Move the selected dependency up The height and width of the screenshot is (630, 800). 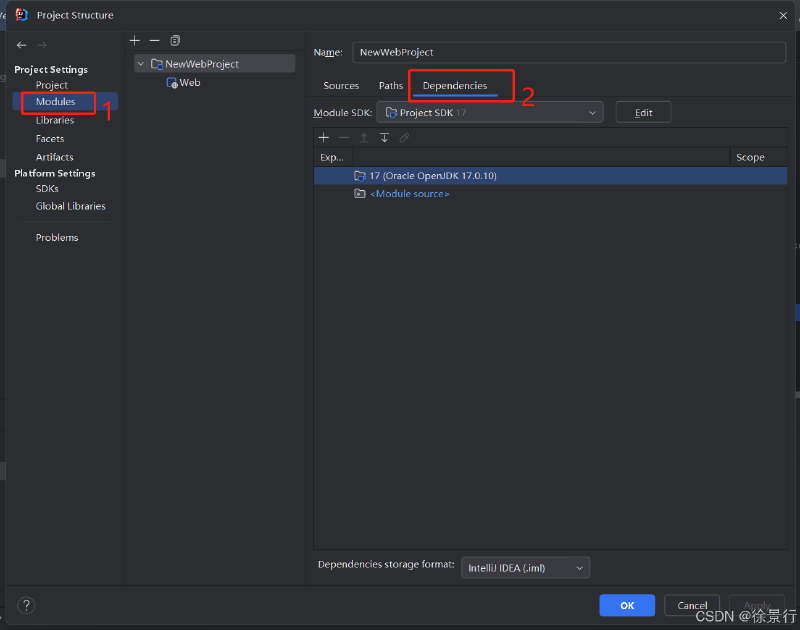[x=364, y=138]
